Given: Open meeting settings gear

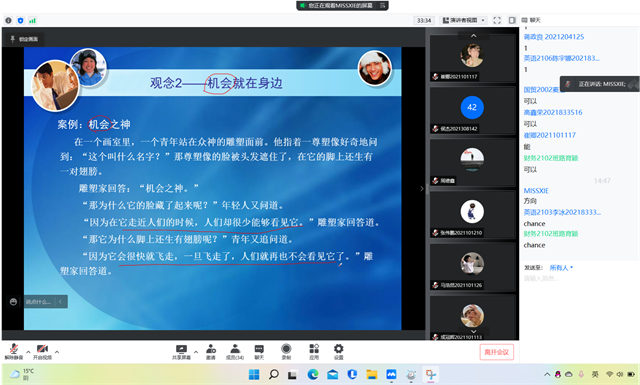Looking at the screenshot, I should point(338,352).
